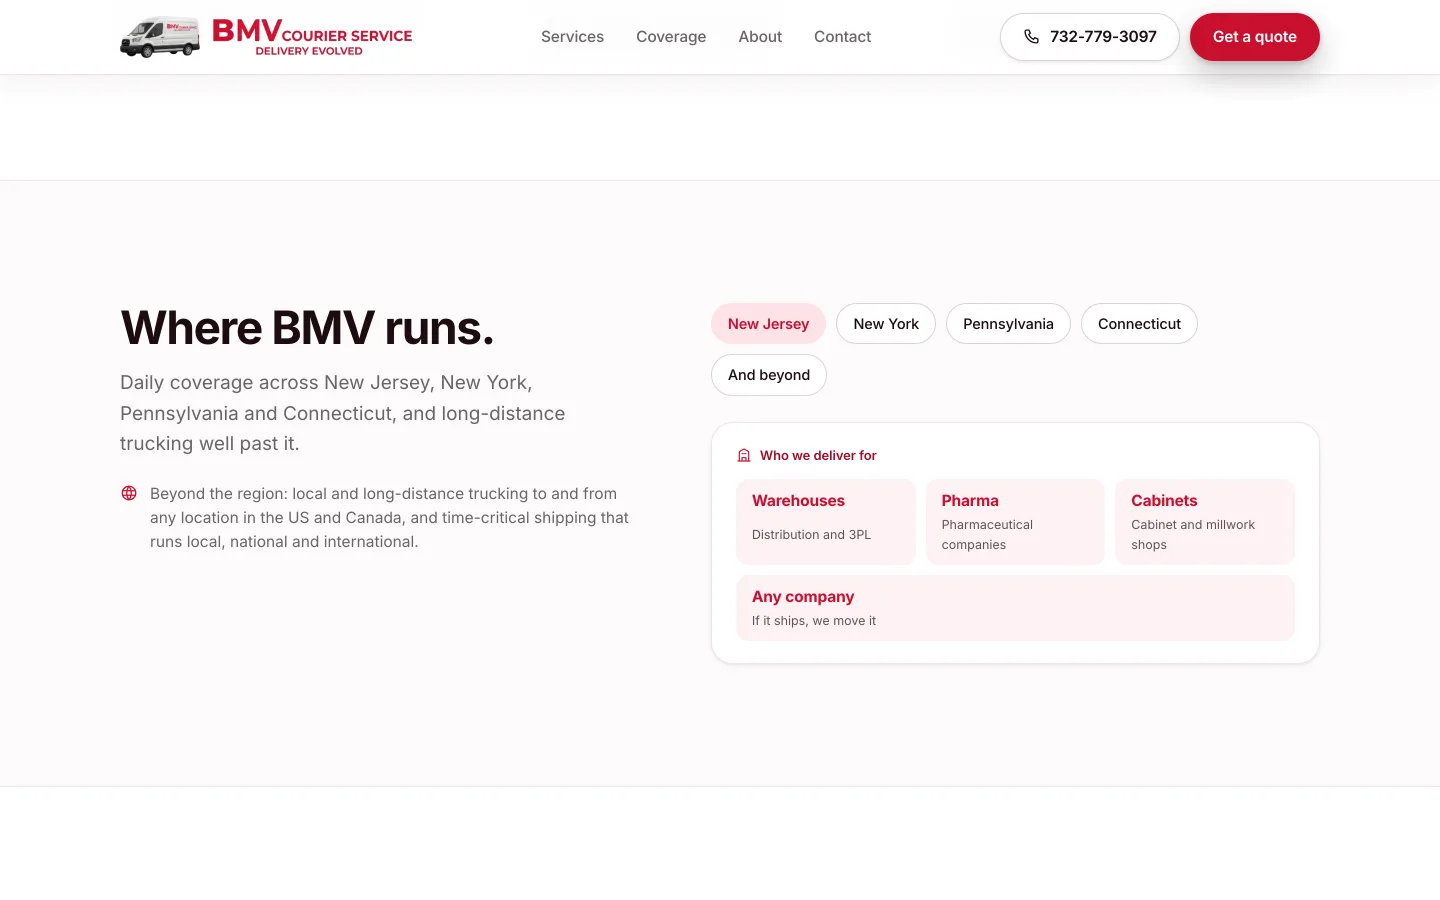Call the 732-779-3097 phone button
Screen dimensions: 1440x900
[1090, 37]
